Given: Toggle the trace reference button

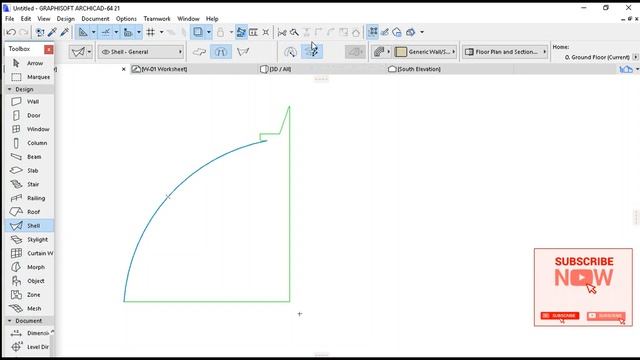Looking at the screenshot, I should point(198,32).
